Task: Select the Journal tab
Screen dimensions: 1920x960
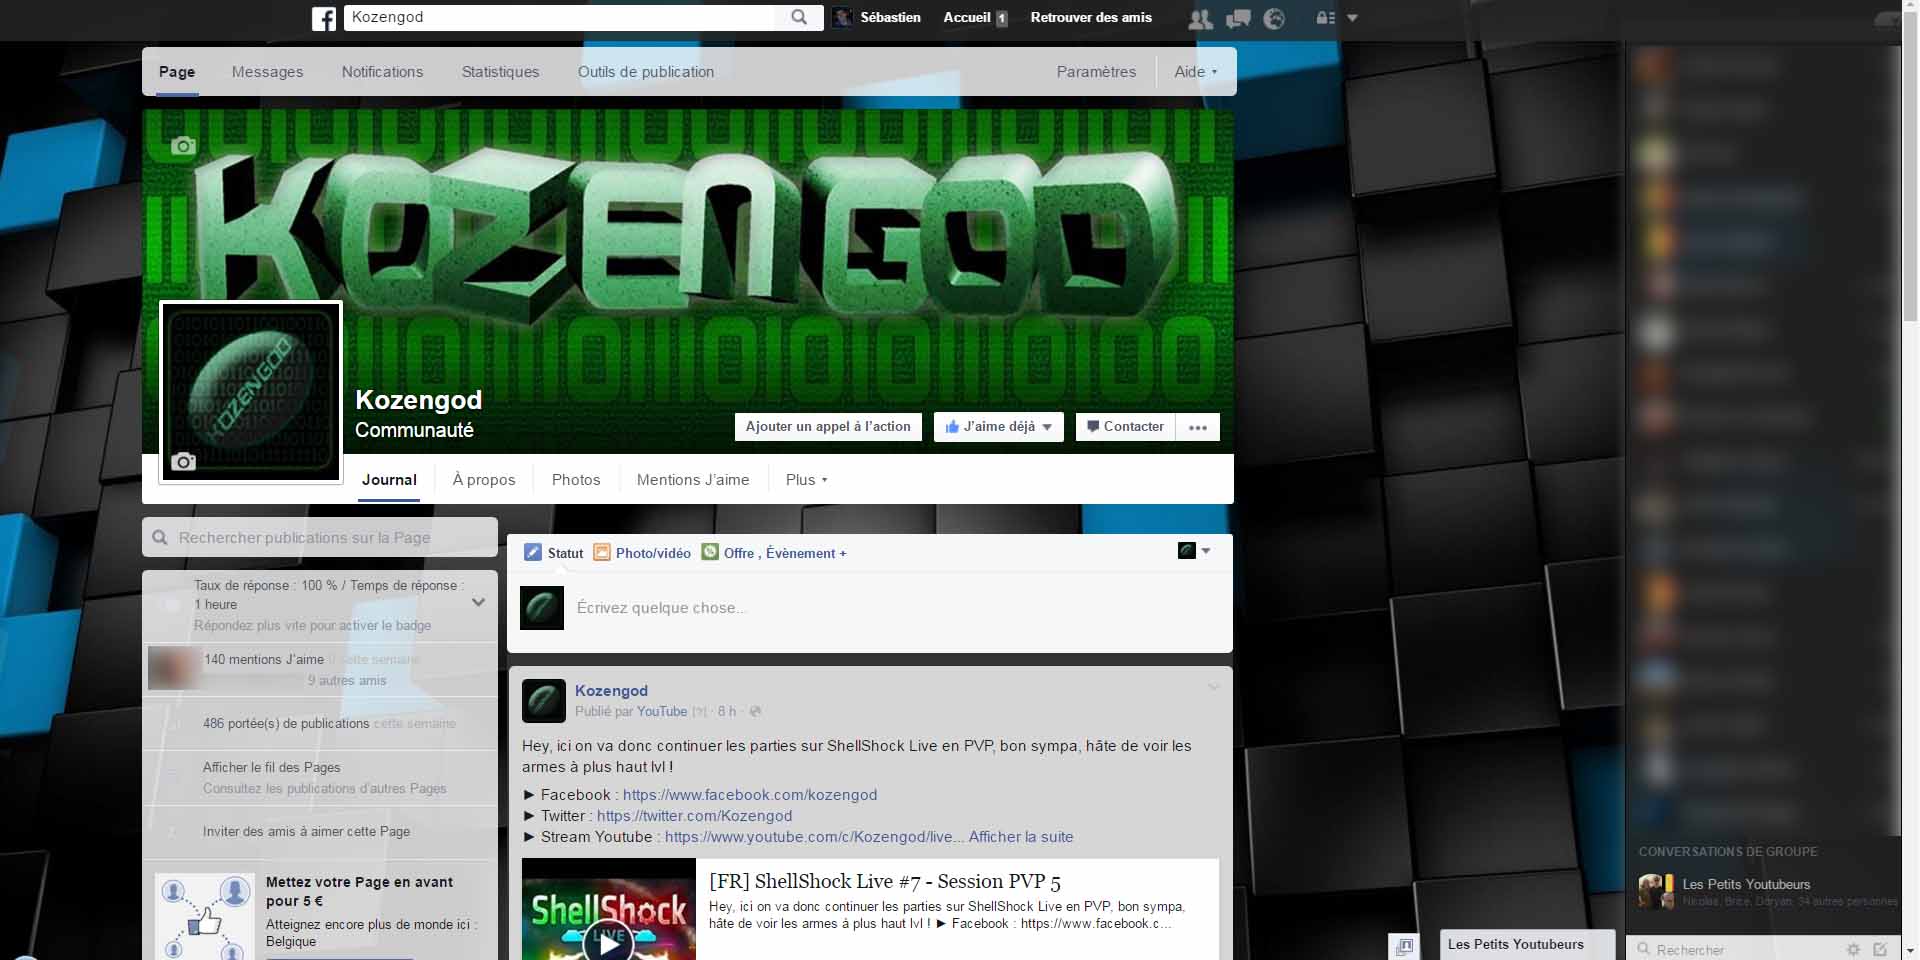Action: (389, 480)
